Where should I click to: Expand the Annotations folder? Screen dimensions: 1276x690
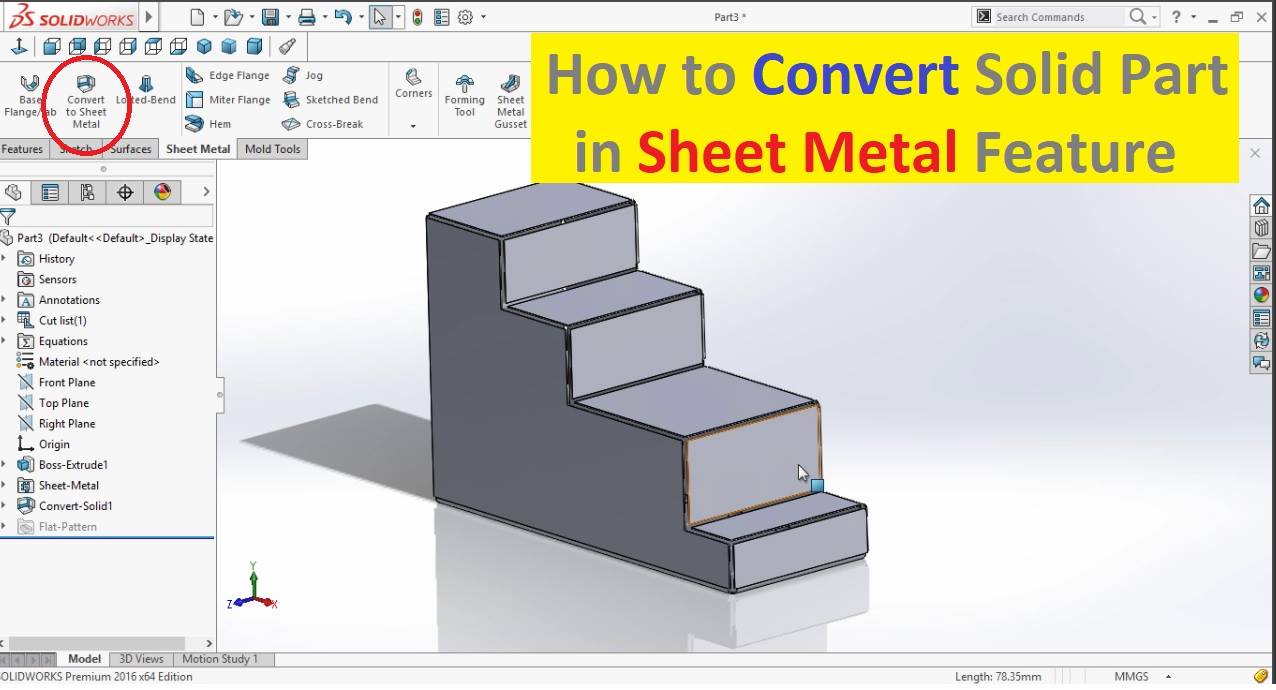coord(4,300)
